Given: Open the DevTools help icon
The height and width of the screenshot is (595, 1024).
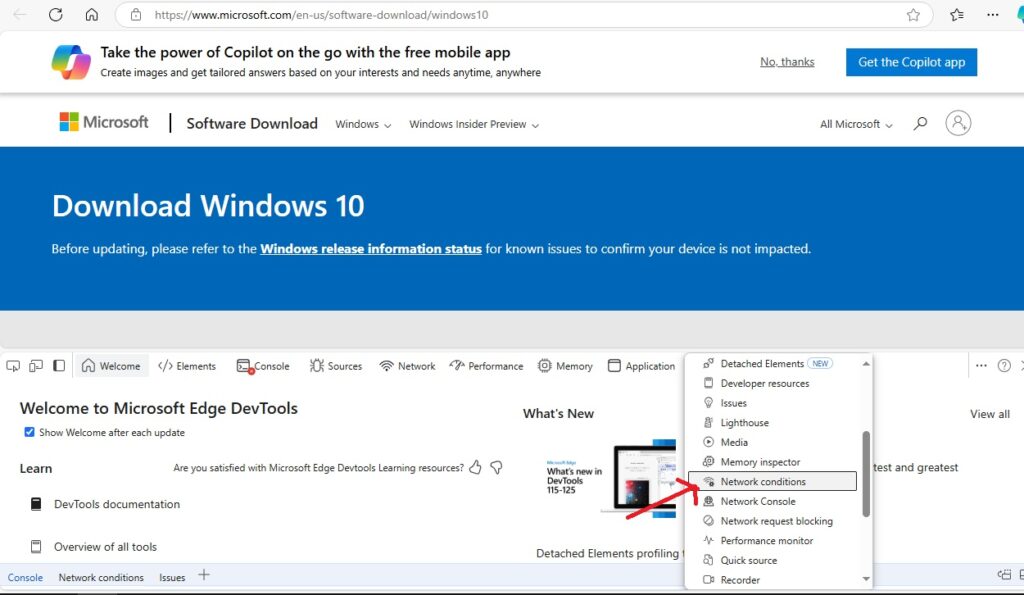Looking at the screenshot, I should click(x=1004, y=366).
